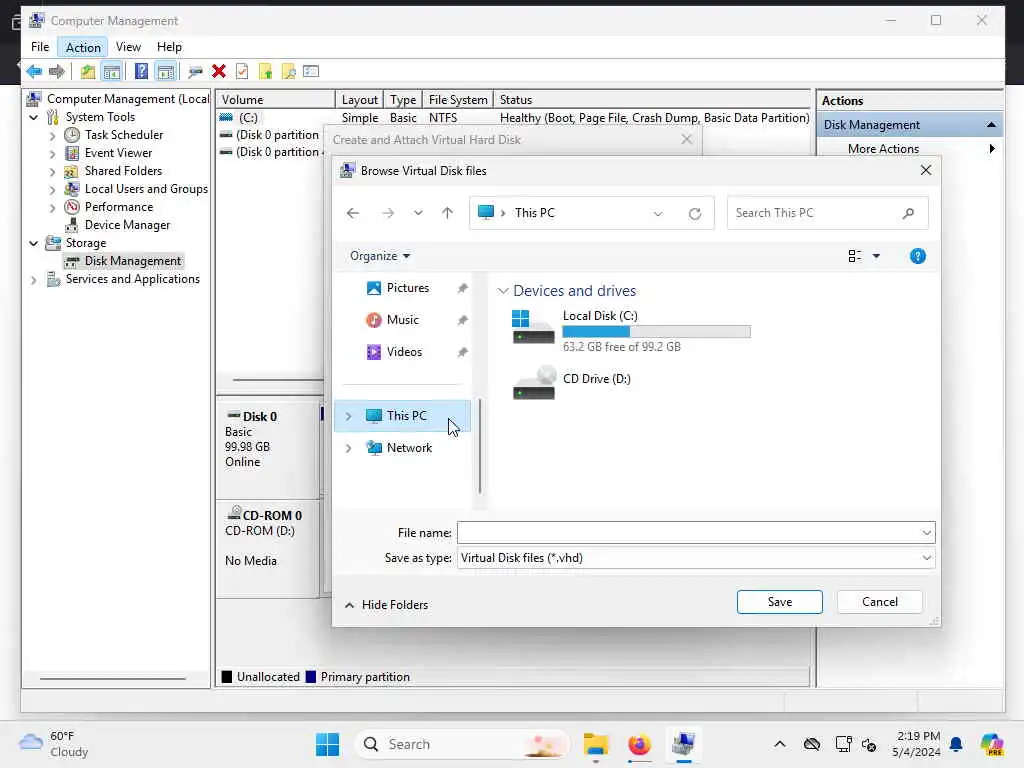Click the forward arrow in Browse dialog
The image size is (1024, 768).
pos(388,213)
